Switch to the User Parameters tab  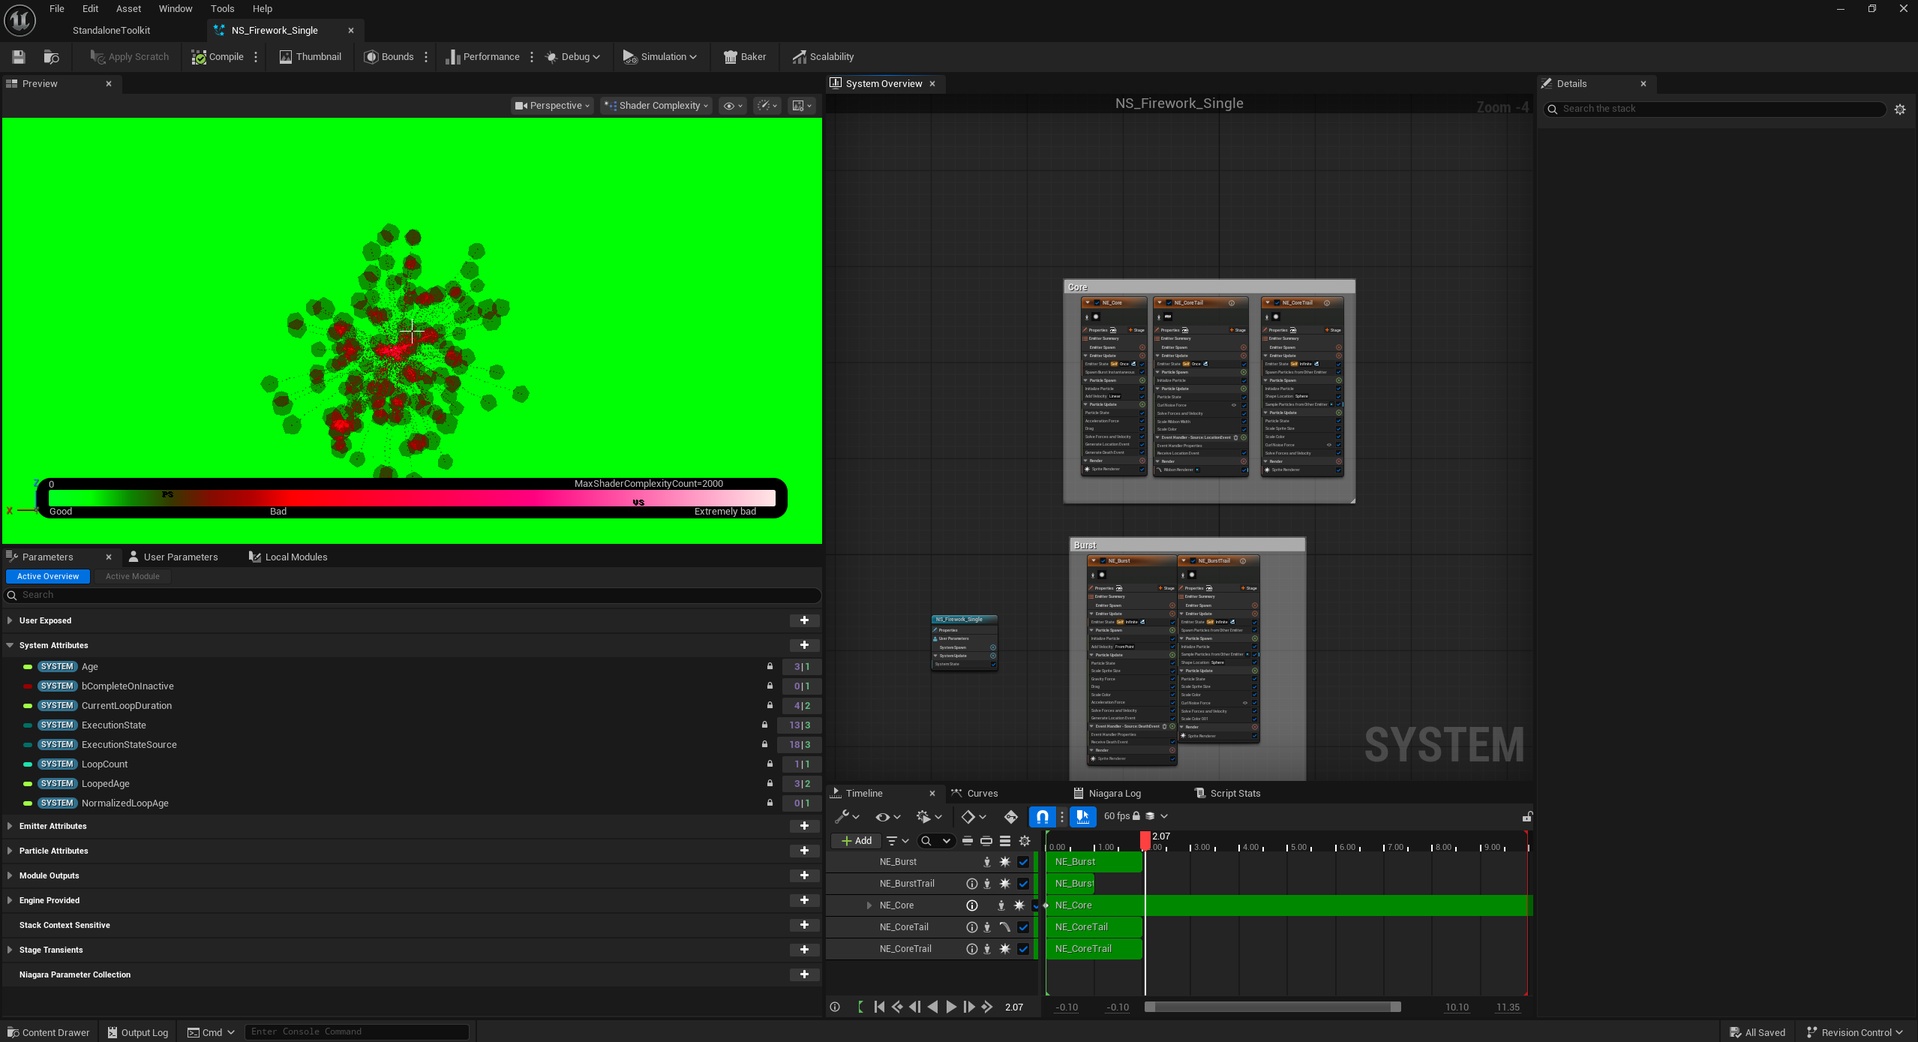click(172, 557)
